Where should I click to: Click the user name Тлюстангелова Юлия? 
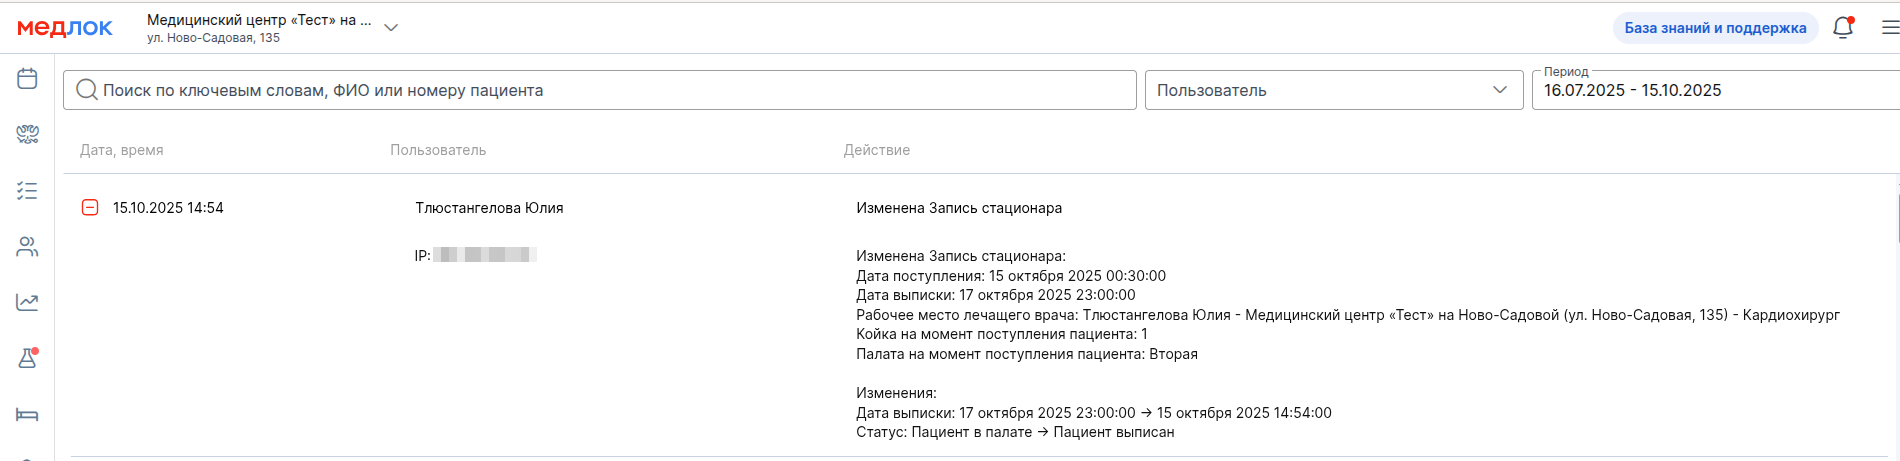(489, 208)
